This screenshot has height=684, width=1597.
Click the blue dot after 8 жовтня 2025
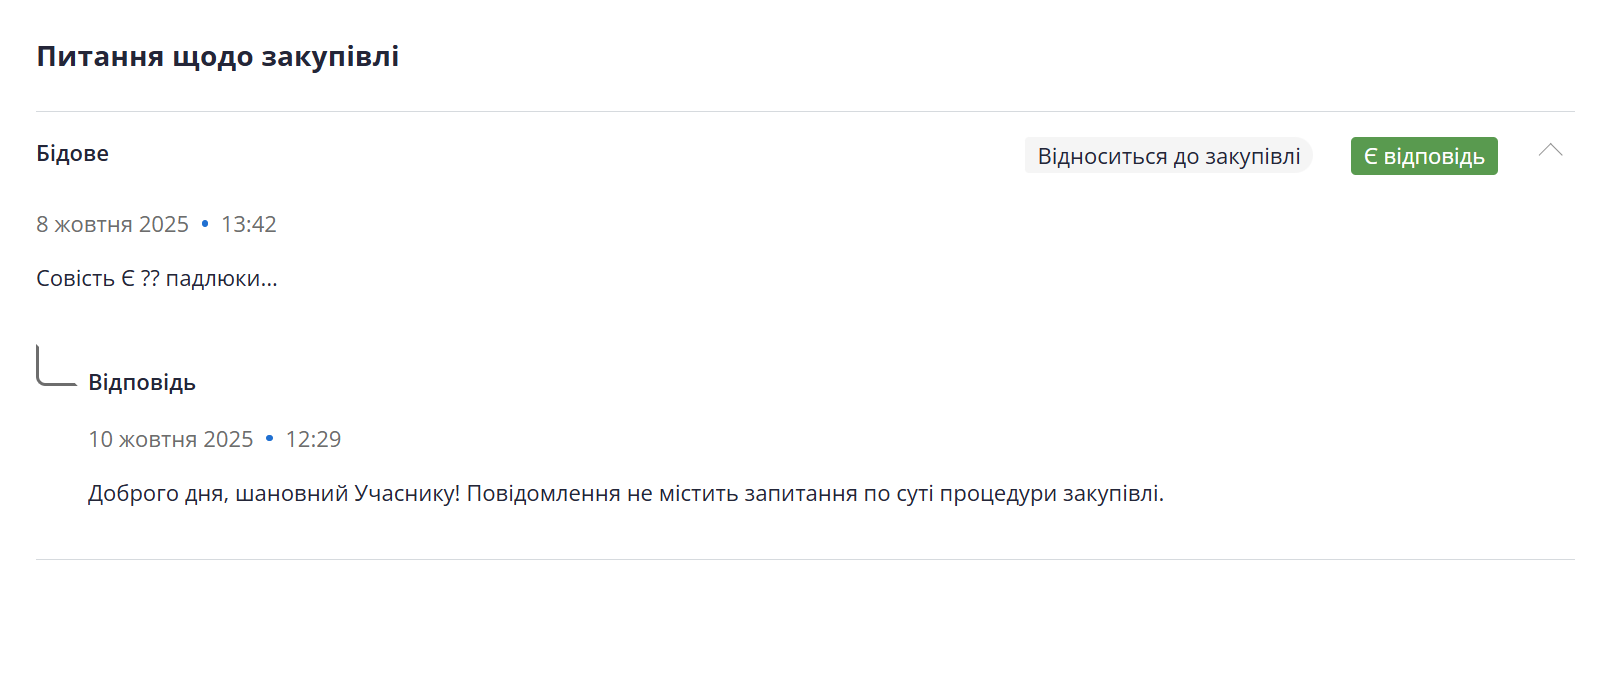(205, 224)
